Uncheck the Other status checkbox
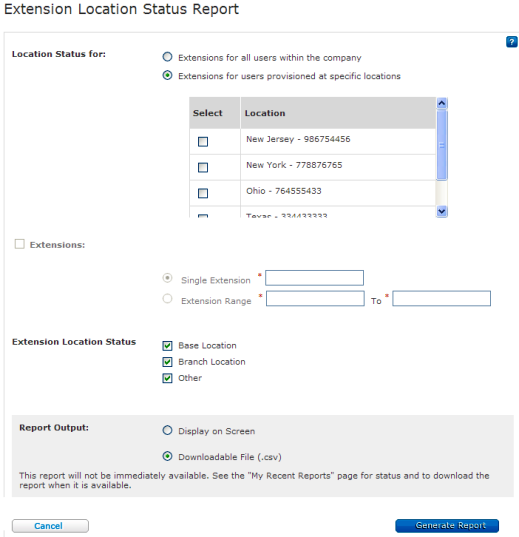 pyautogui.click(x=167, y=378)
